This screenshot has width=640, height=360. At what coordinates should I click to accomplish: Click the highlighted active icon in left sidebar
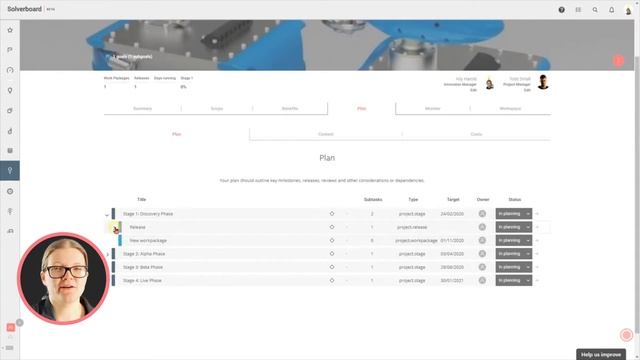tap(10, 171)
